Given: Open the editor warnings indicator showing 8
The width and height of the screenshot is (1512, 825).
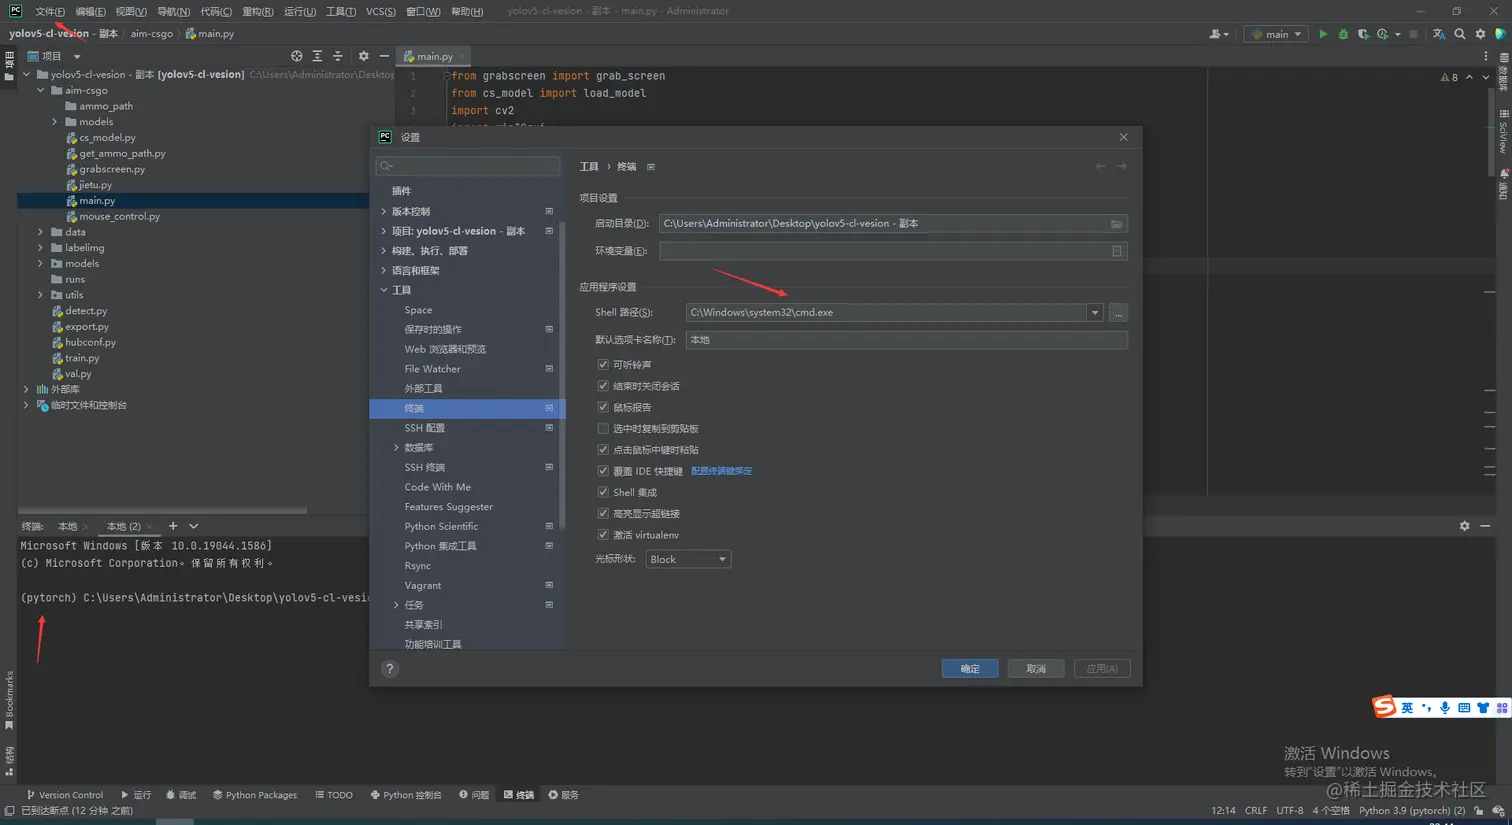Looking at the screenshot, I should pos(1449,77).
